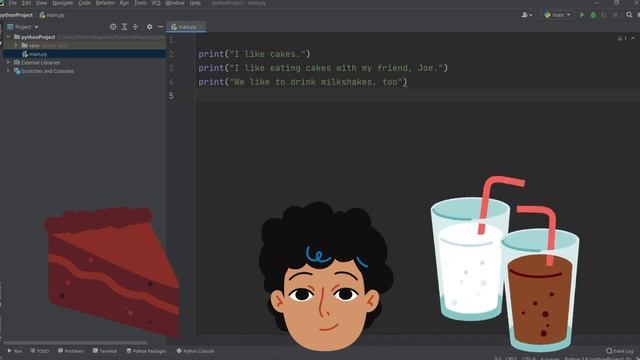Viewport: 640px width, 360px height.
Task: Click the green Debug bug icon
Action: point(593,15)
